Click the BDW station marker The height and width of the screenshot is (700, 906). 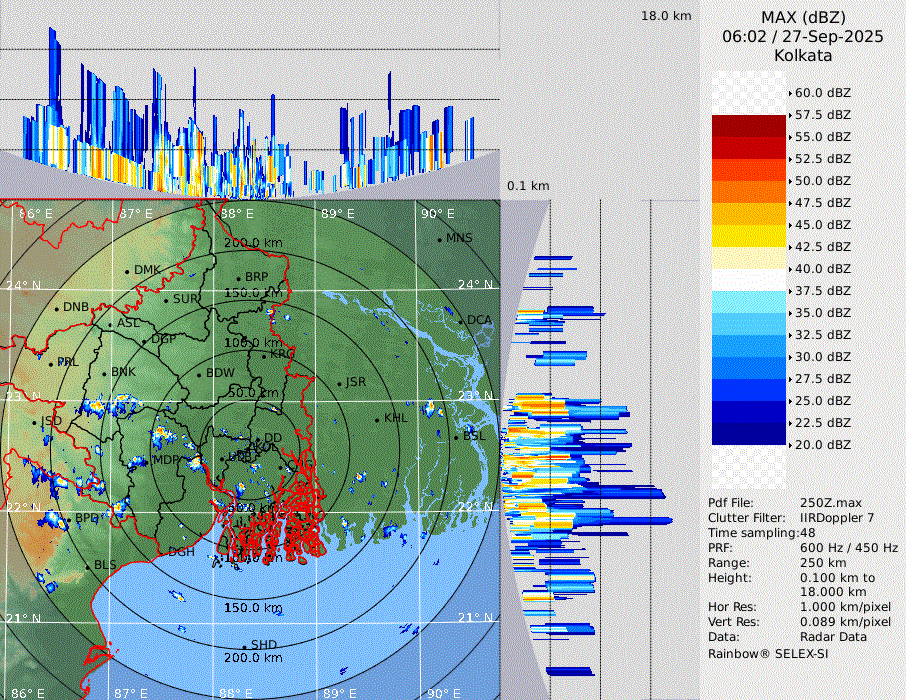coord(199,375)
